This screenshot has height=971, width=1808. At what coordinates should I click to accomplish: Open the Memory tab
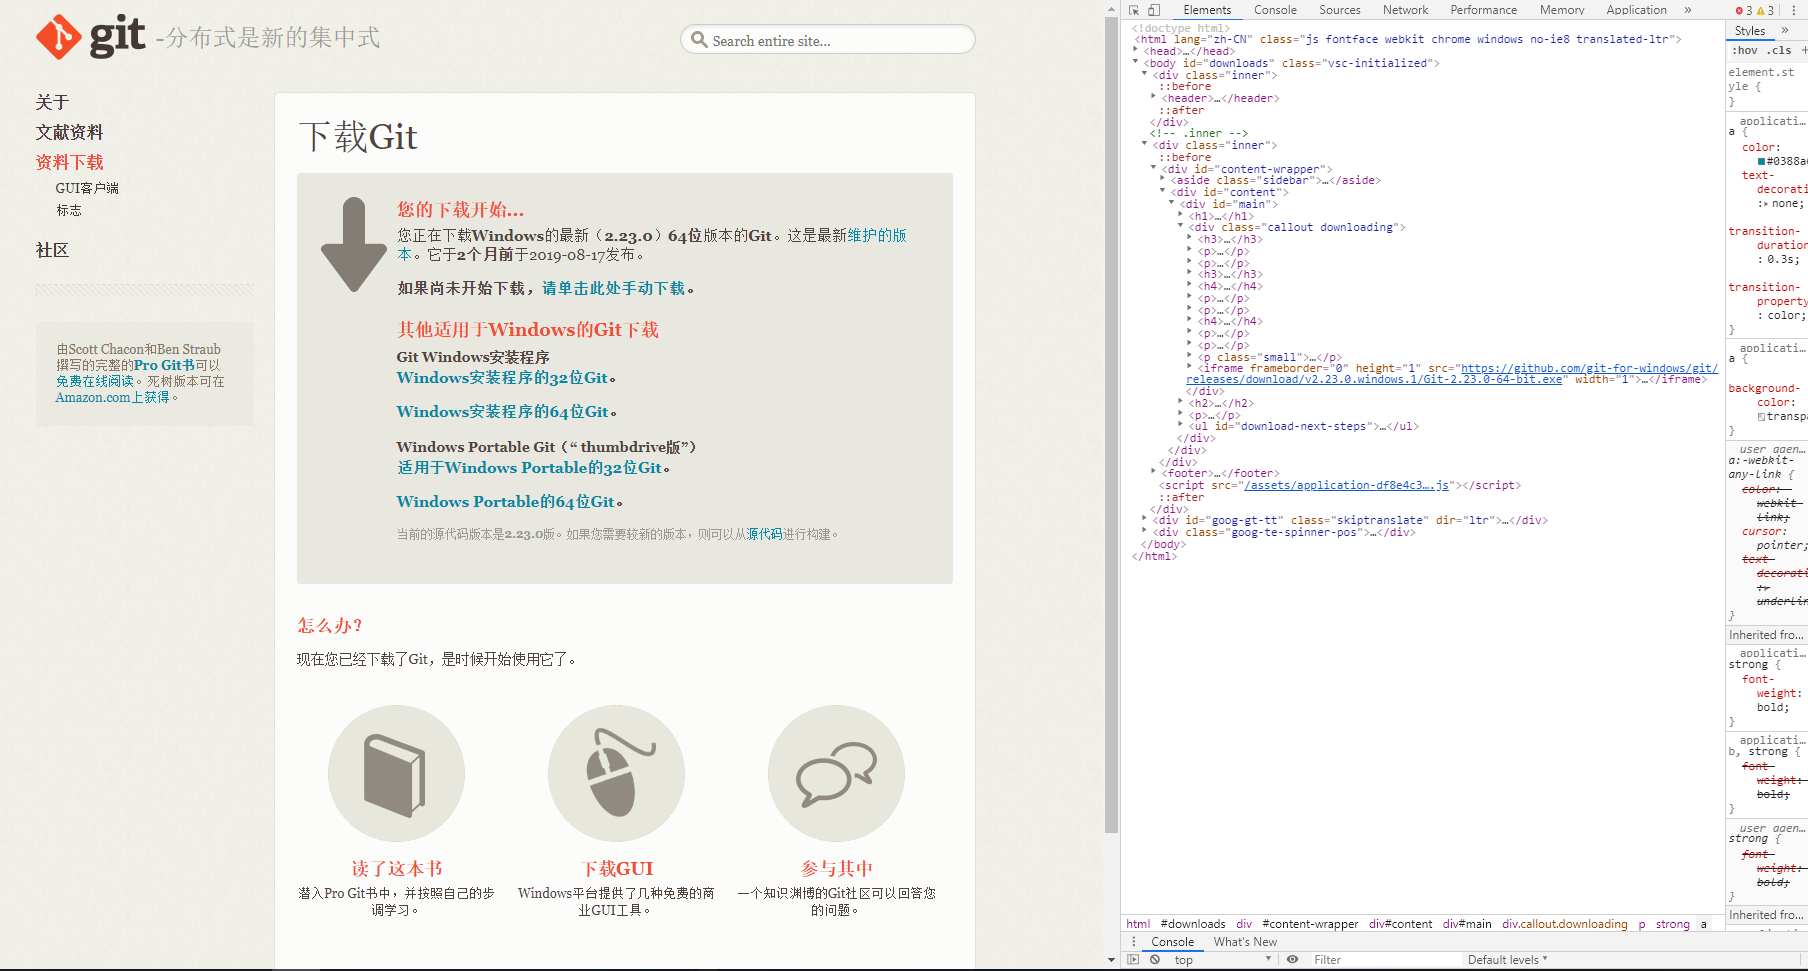(1562, 10)
